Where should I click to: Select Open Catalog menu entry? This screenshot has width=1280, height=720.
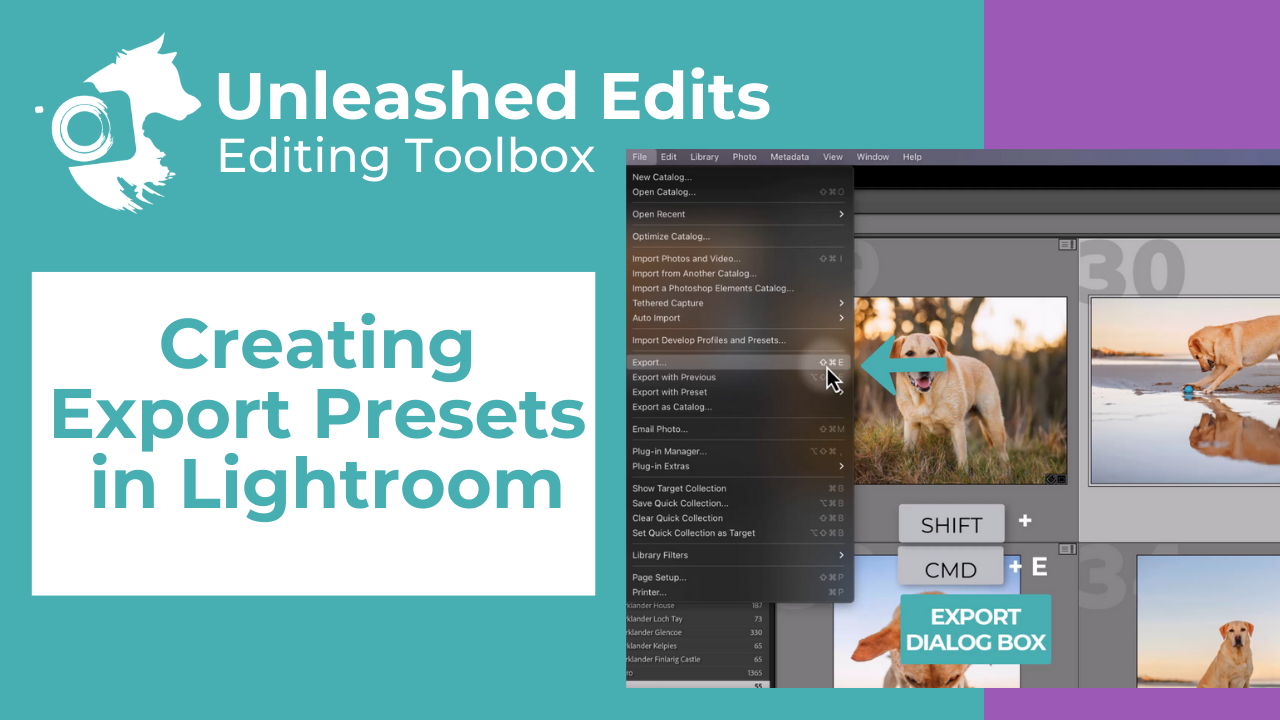739,192
